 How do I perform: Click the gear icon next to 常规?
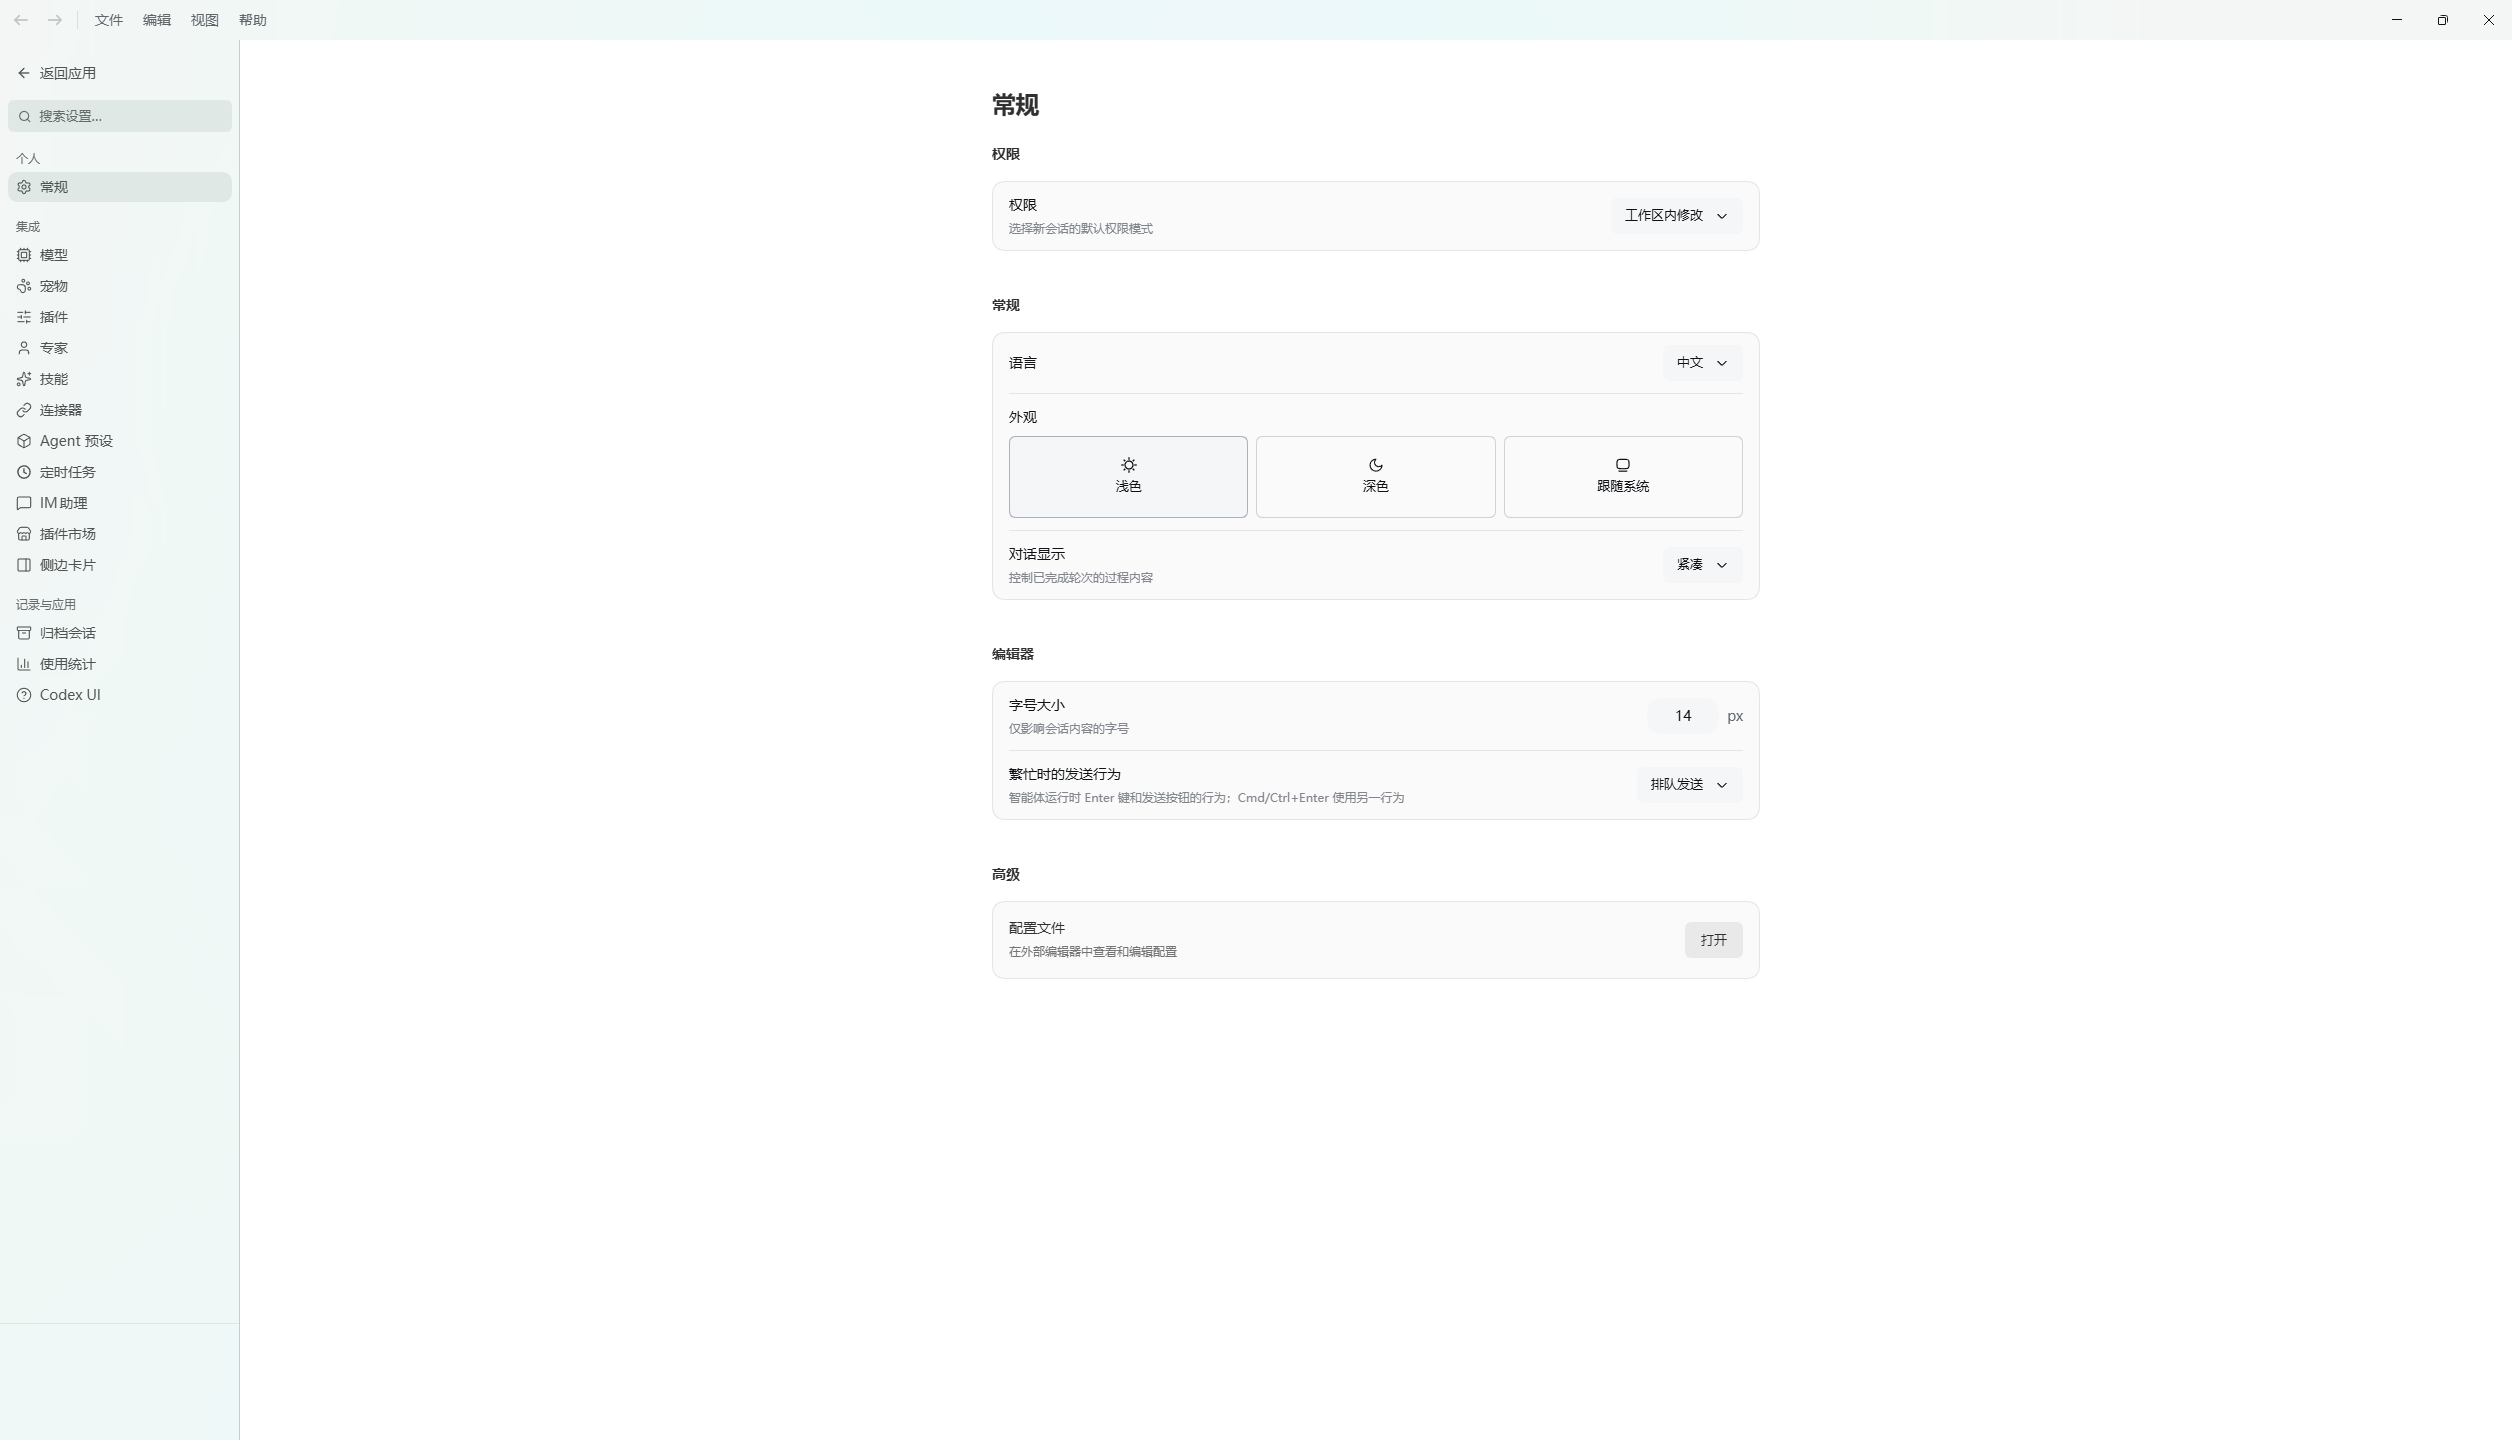click(24, 187)
